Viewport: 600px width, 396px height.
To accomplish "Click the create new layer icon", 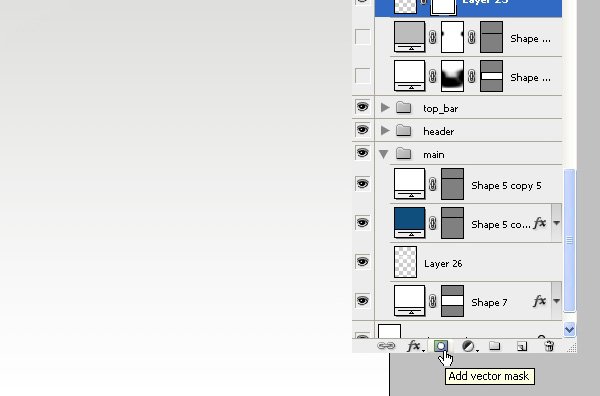I will pyautogui.click(x=522, y=346).
